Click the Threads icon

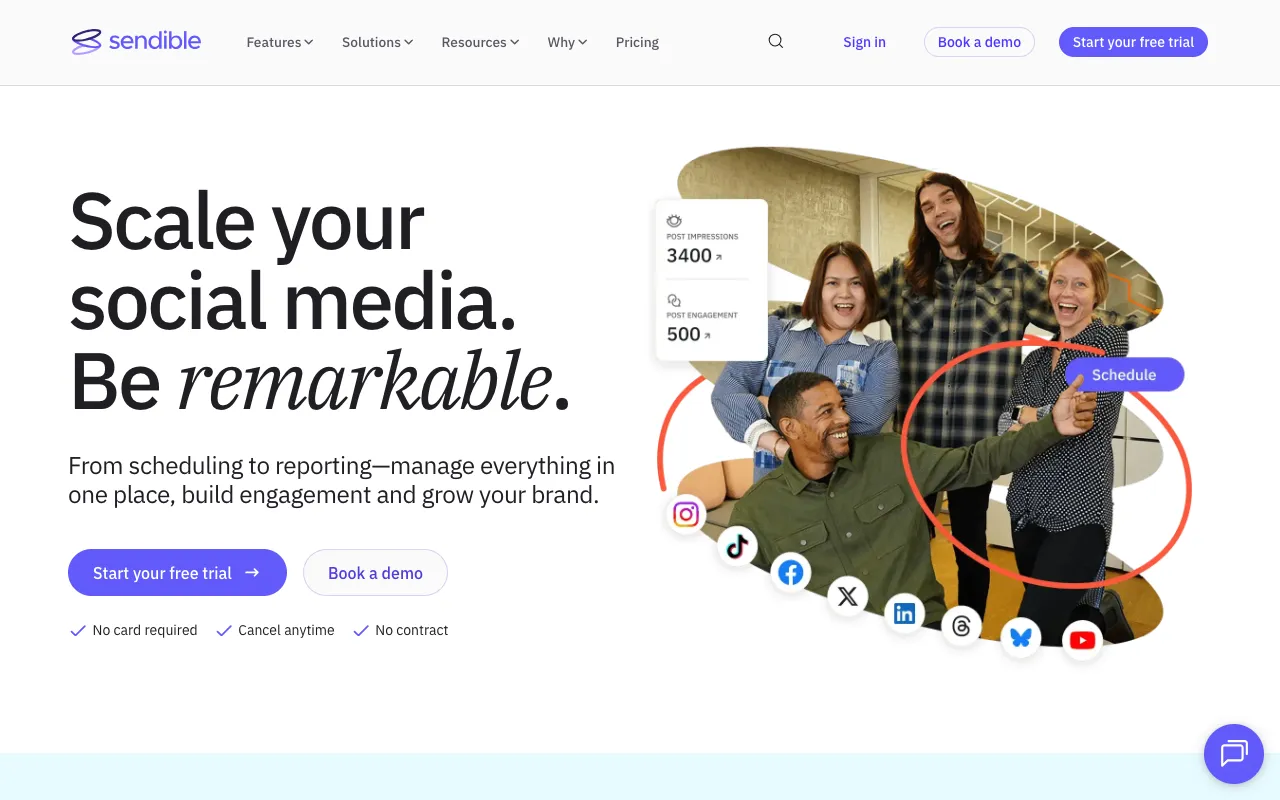[x=961, y=626]
